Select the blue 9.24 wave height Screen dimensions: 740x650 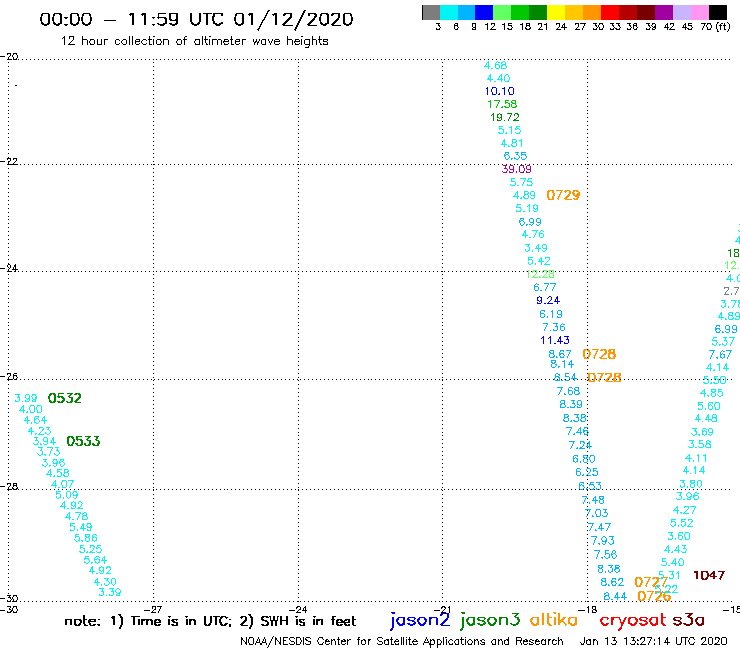(x=548, y=300)
